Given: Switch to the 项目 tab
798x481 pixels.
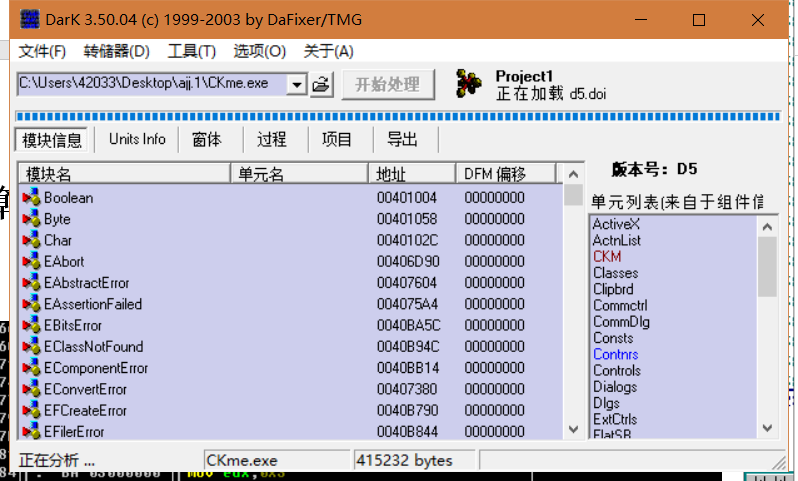Looking at the screenshot, I should click(336, 139).
